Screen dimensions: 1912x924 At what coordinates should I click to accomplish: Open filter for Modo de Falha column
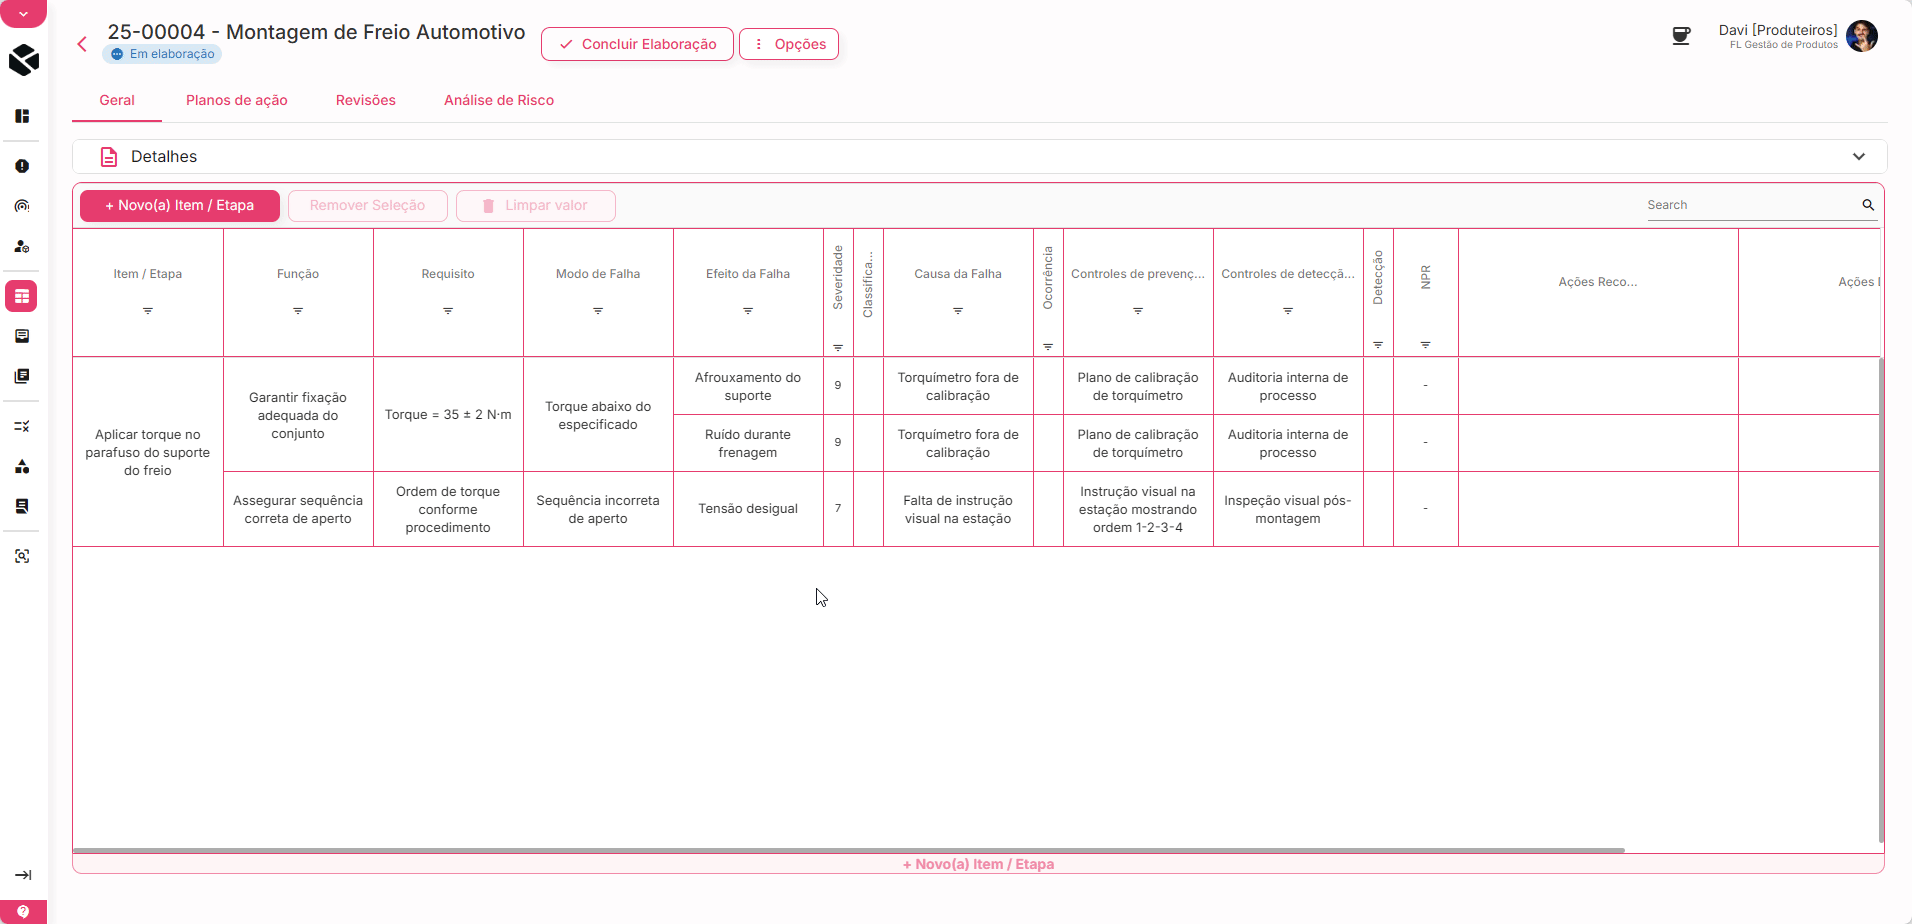point(598,311)
